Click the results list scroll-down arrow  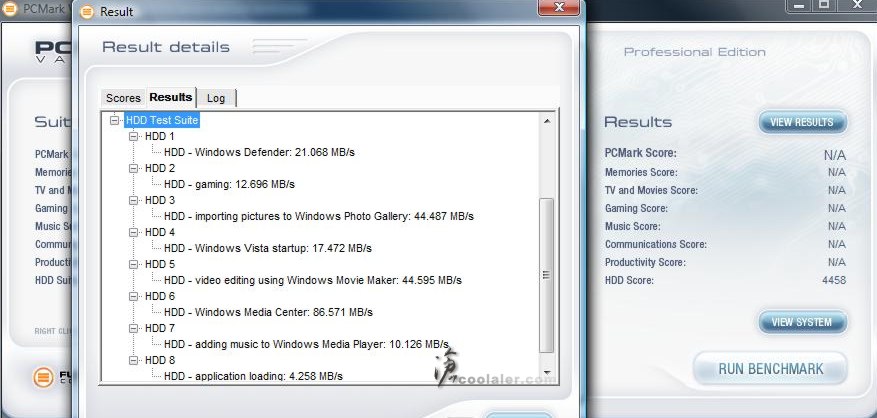point(546,373)
